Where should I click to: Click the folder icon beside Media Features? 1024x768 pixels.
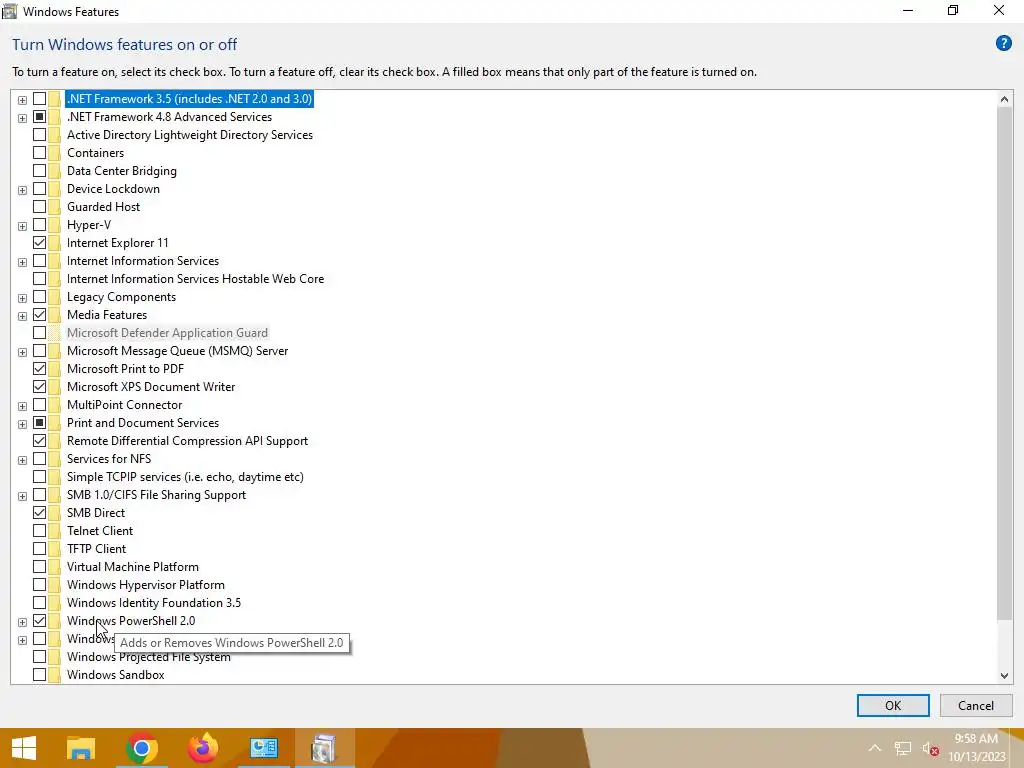click(x=55, y=315)
